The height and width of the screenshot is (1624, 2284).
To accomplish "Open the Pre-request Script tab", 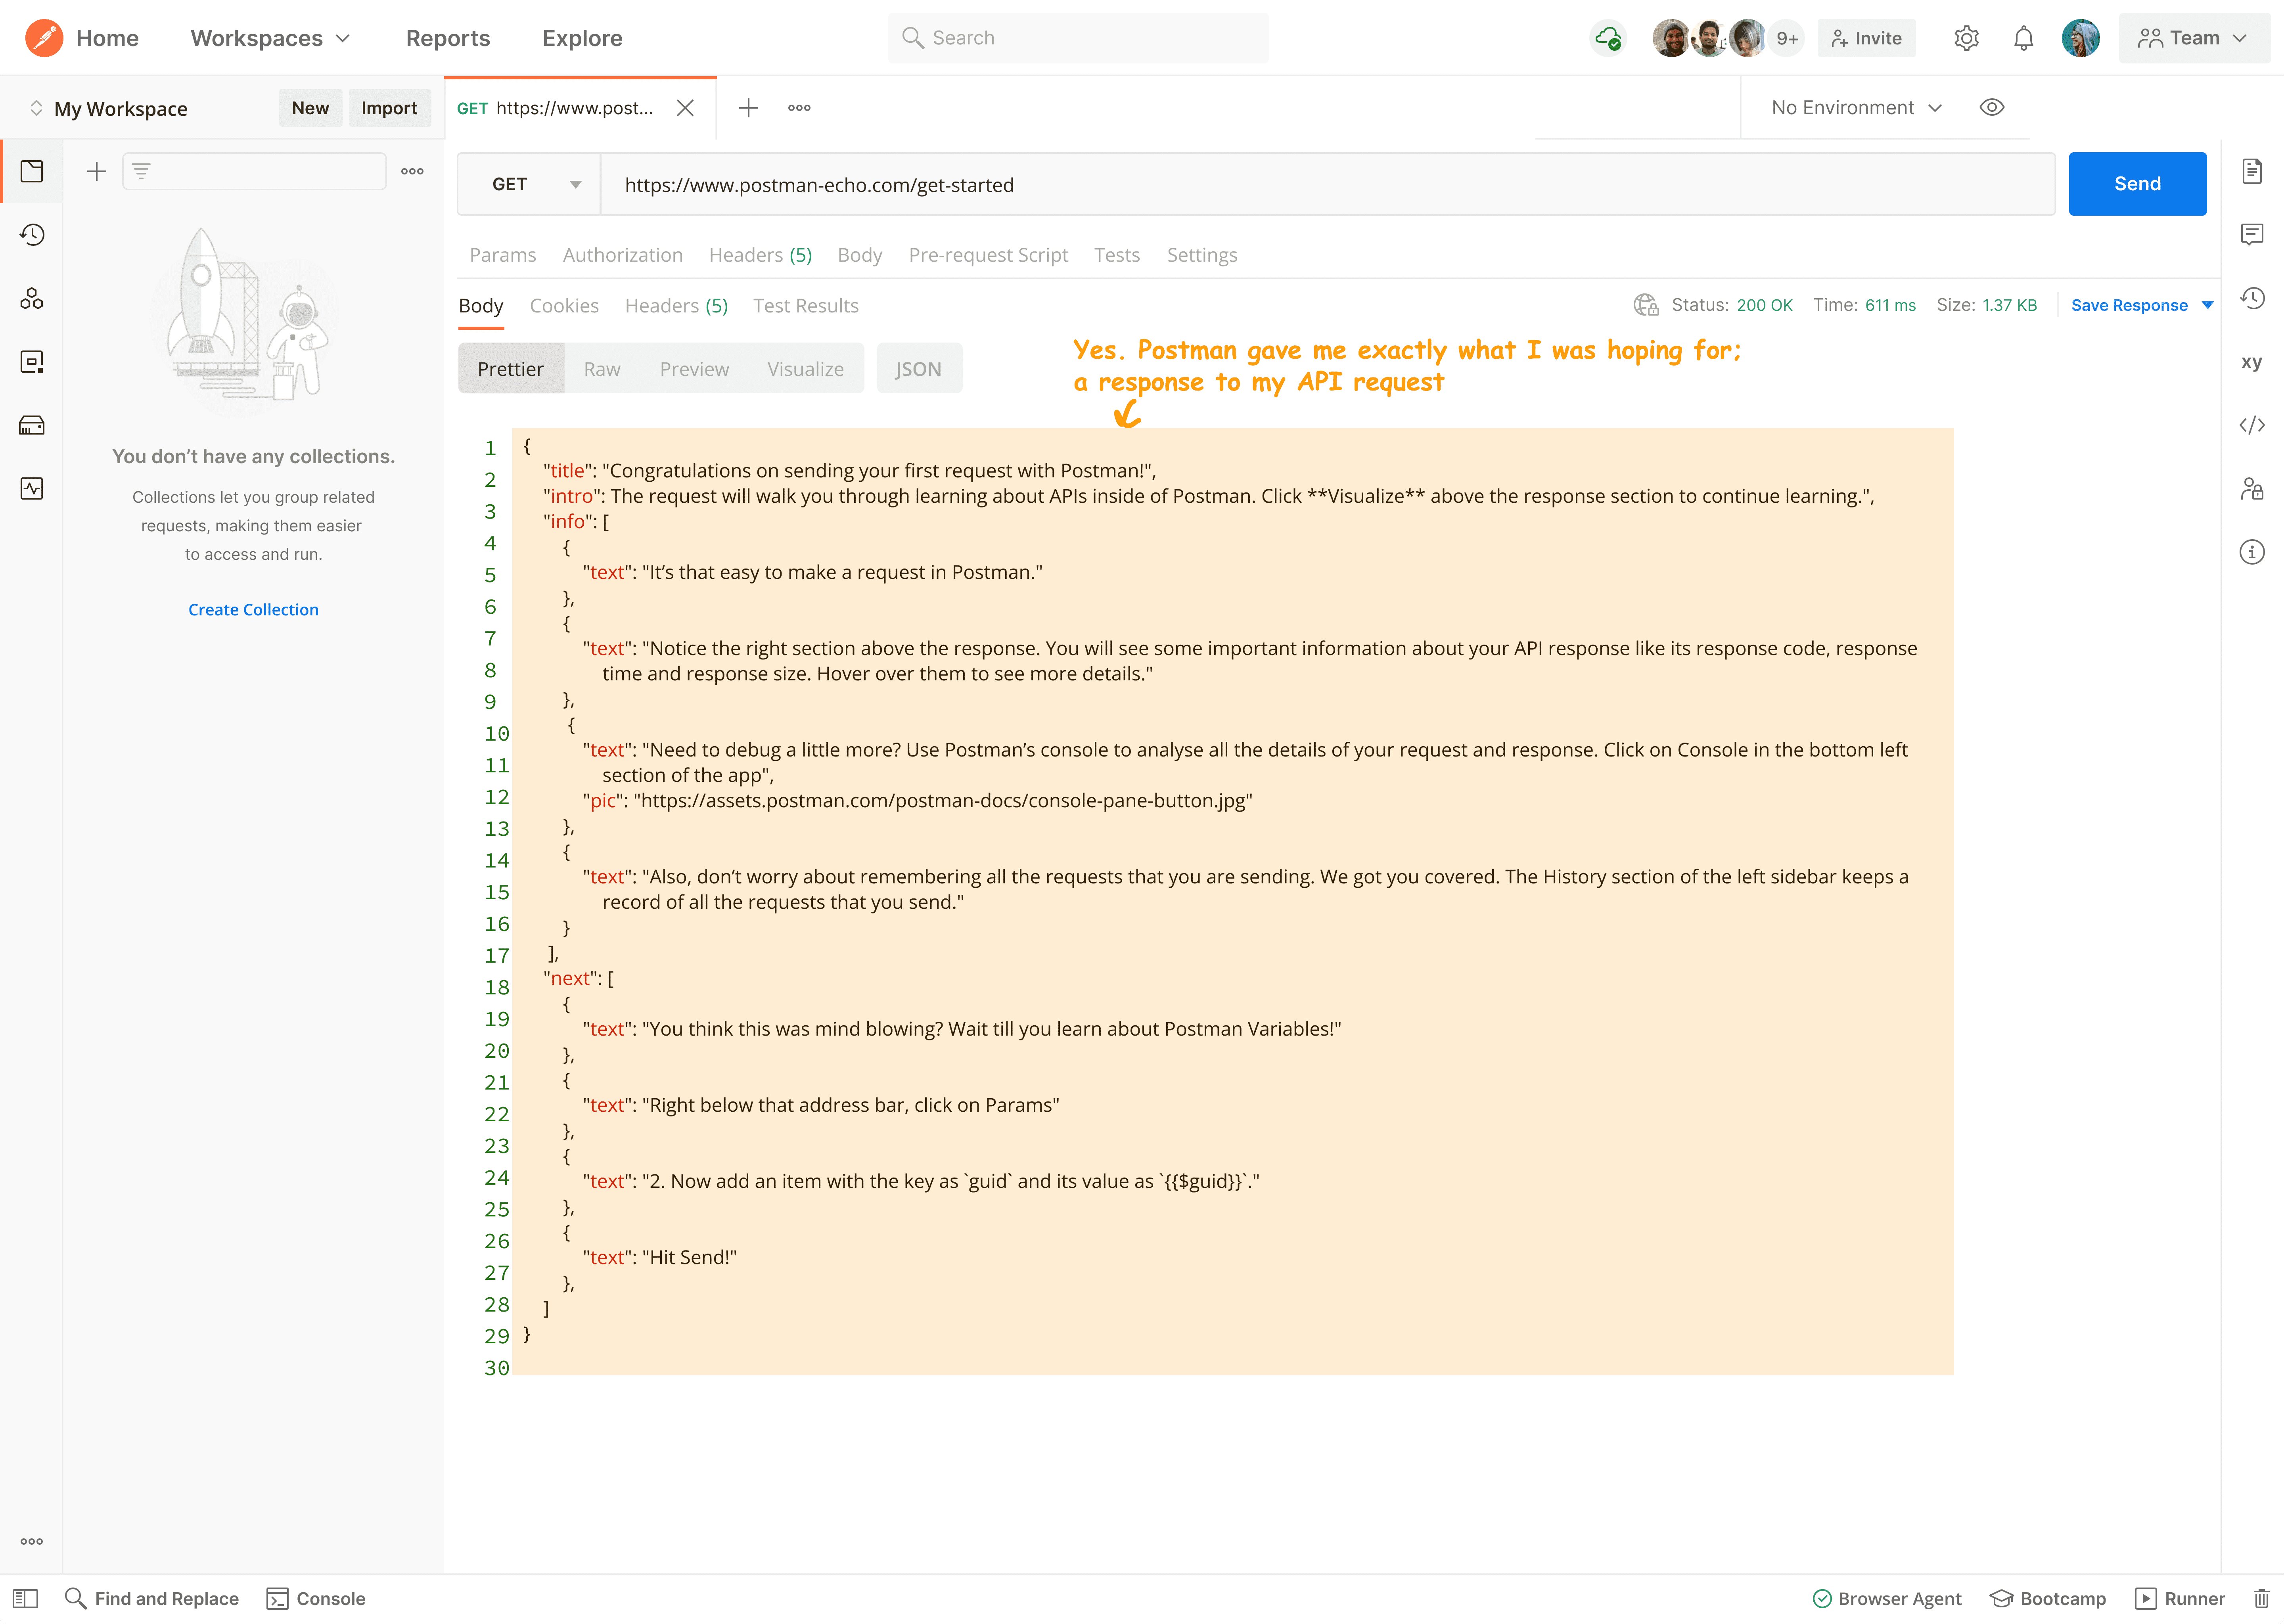I will (x=988, y=255).
